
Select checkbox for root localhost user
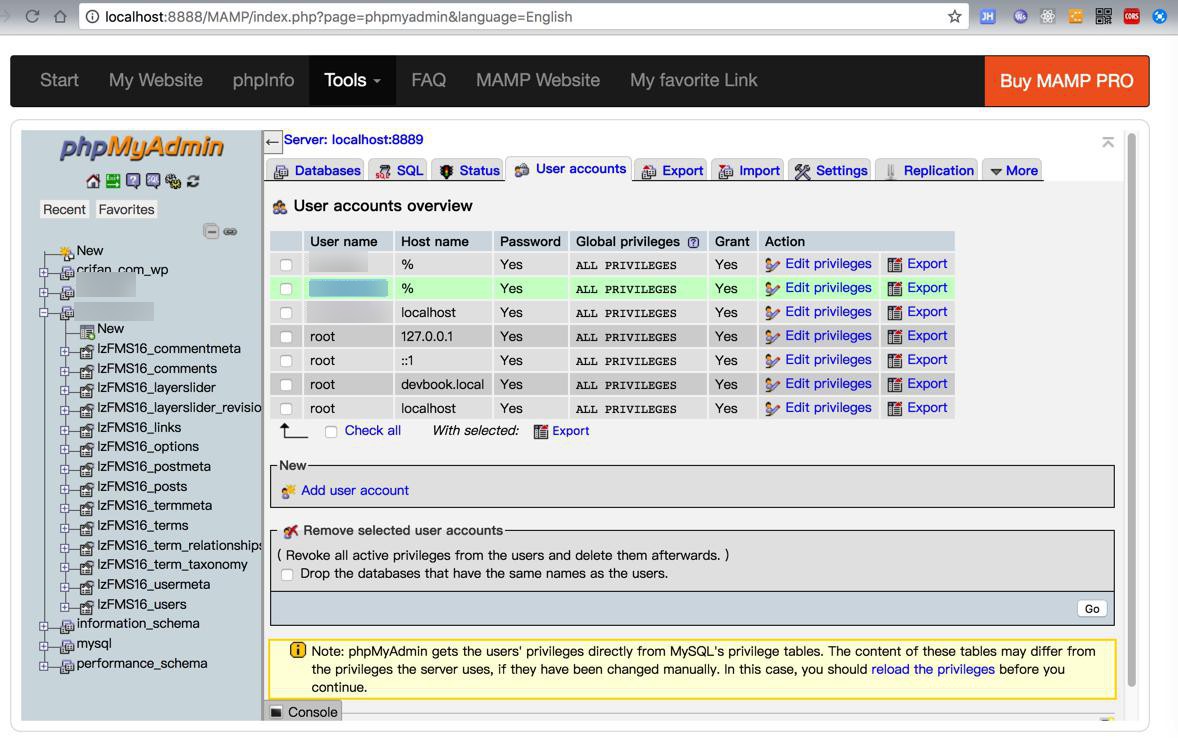click(285, 409)
